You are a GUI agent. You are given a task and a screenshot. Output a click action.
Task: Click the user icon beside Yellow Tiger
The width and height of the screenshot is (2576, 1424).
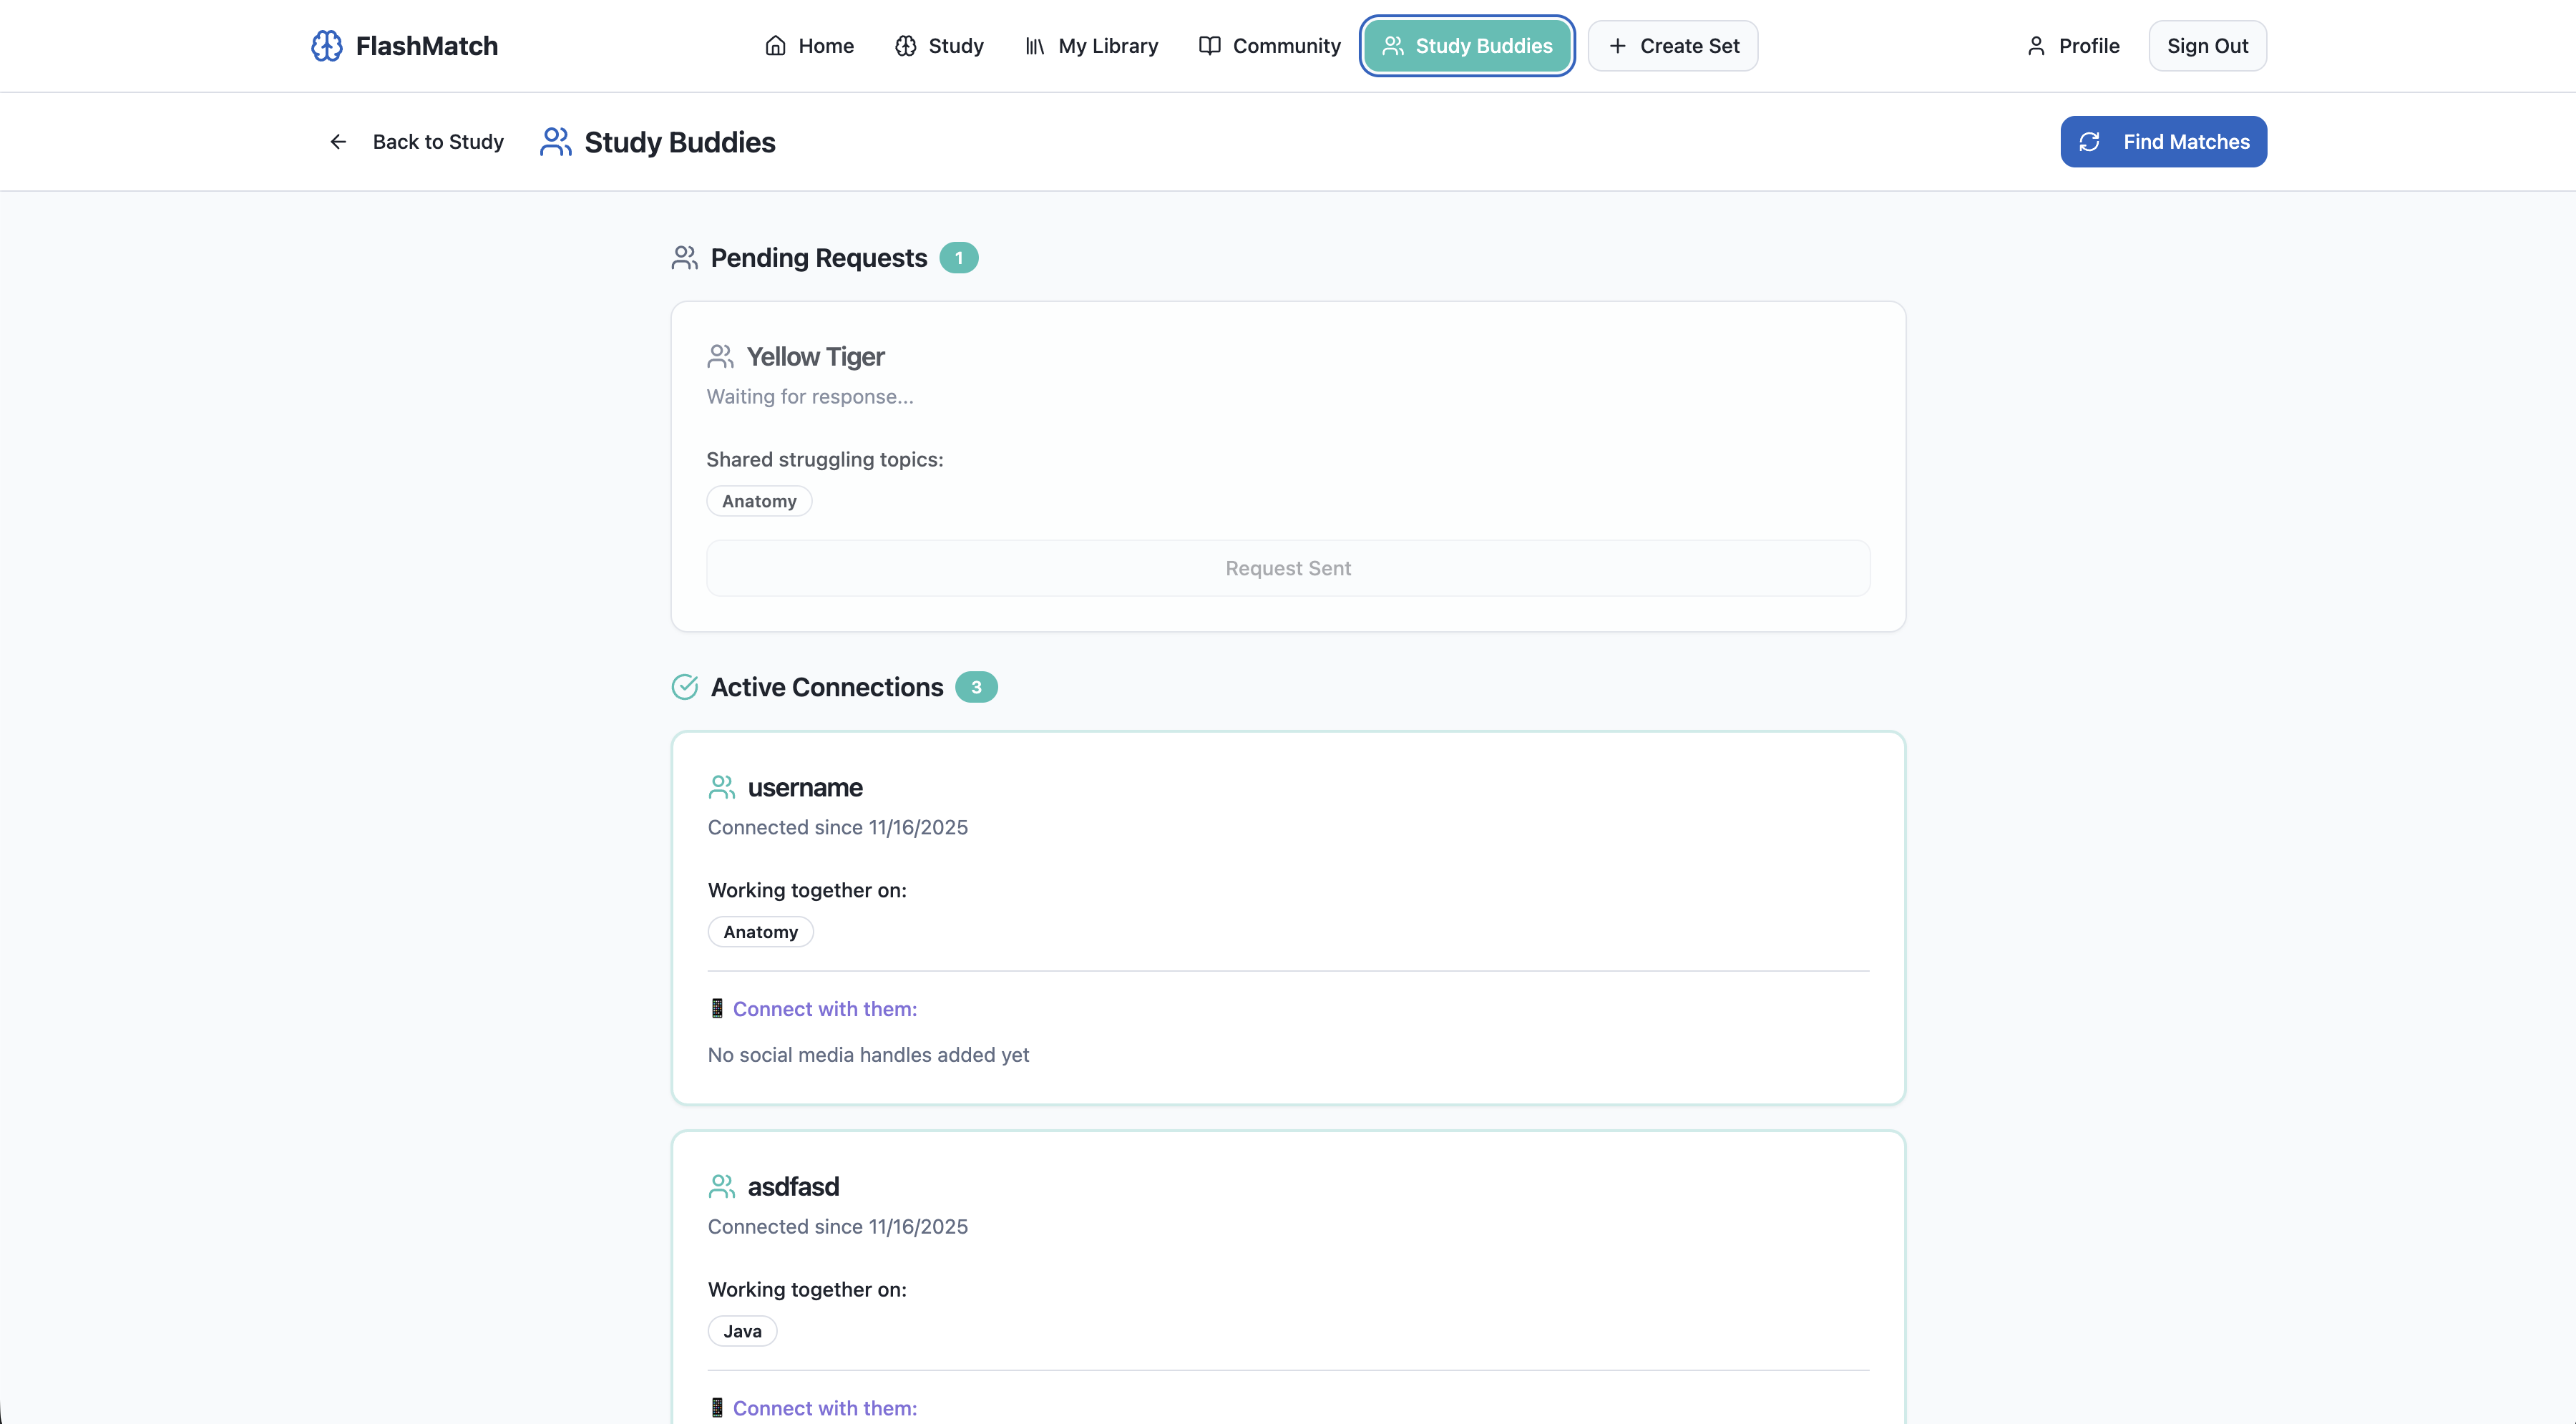(720, 356)
